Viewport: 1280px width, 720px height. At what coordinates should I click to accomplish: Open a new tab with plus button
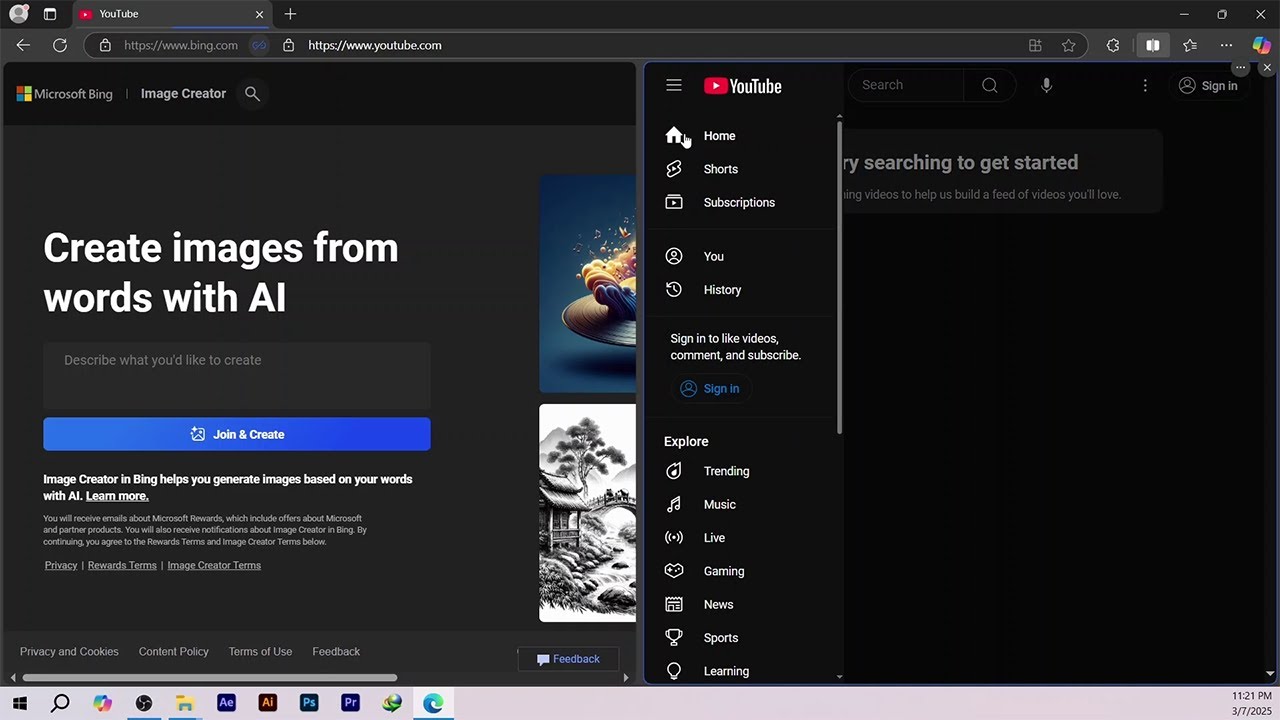(290, 14)
